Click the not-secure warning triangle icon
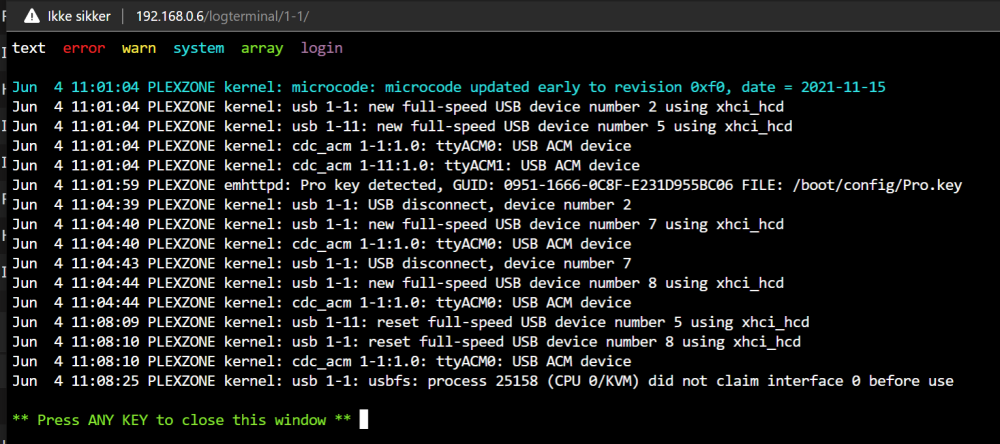The image size is (1000, 444). pyautogui.click(x=32, y=17)
